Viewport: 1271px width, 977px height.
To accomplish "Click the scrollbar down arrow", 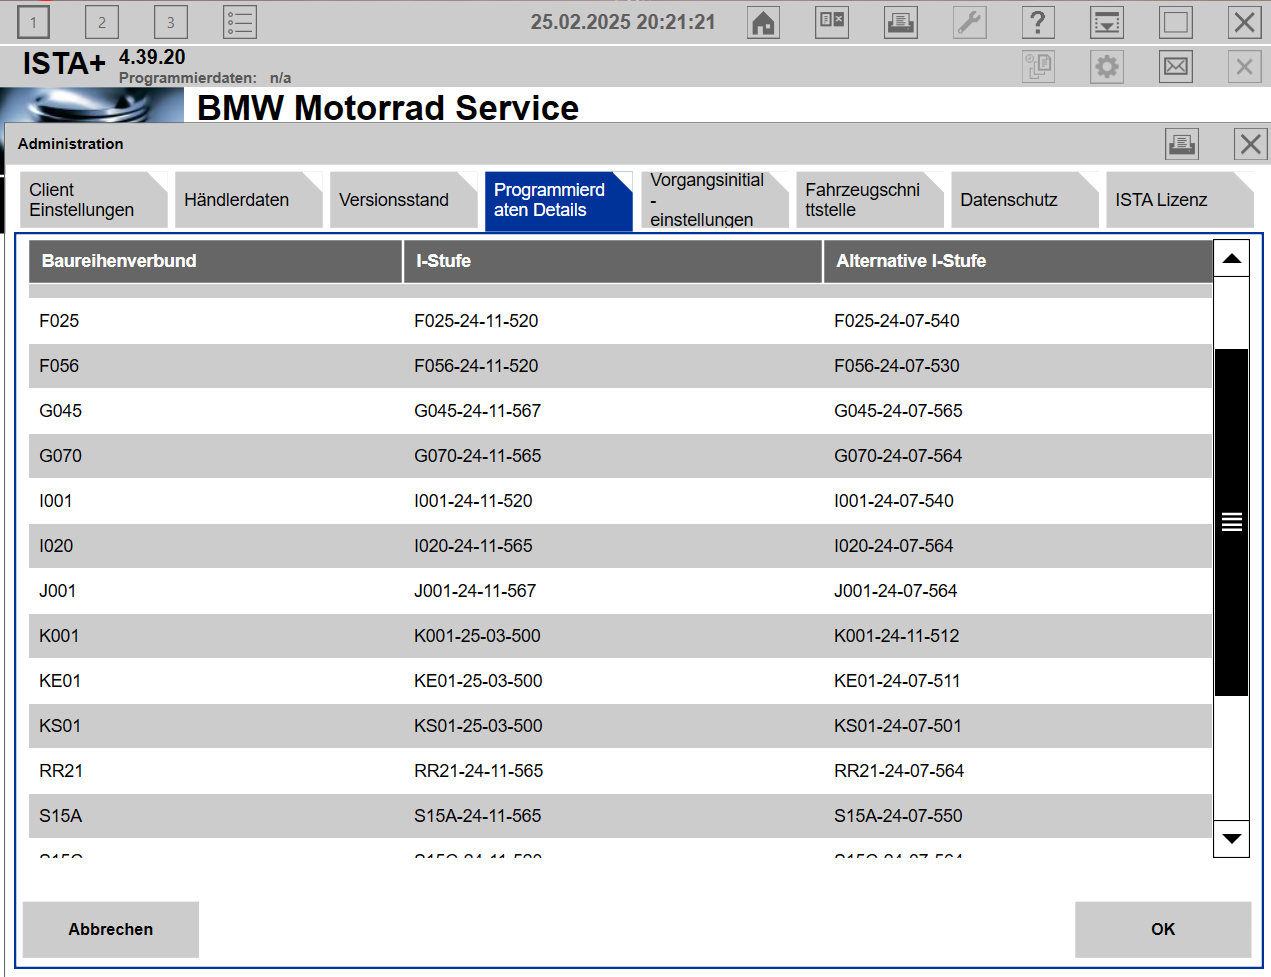I will pos(1231,838).
